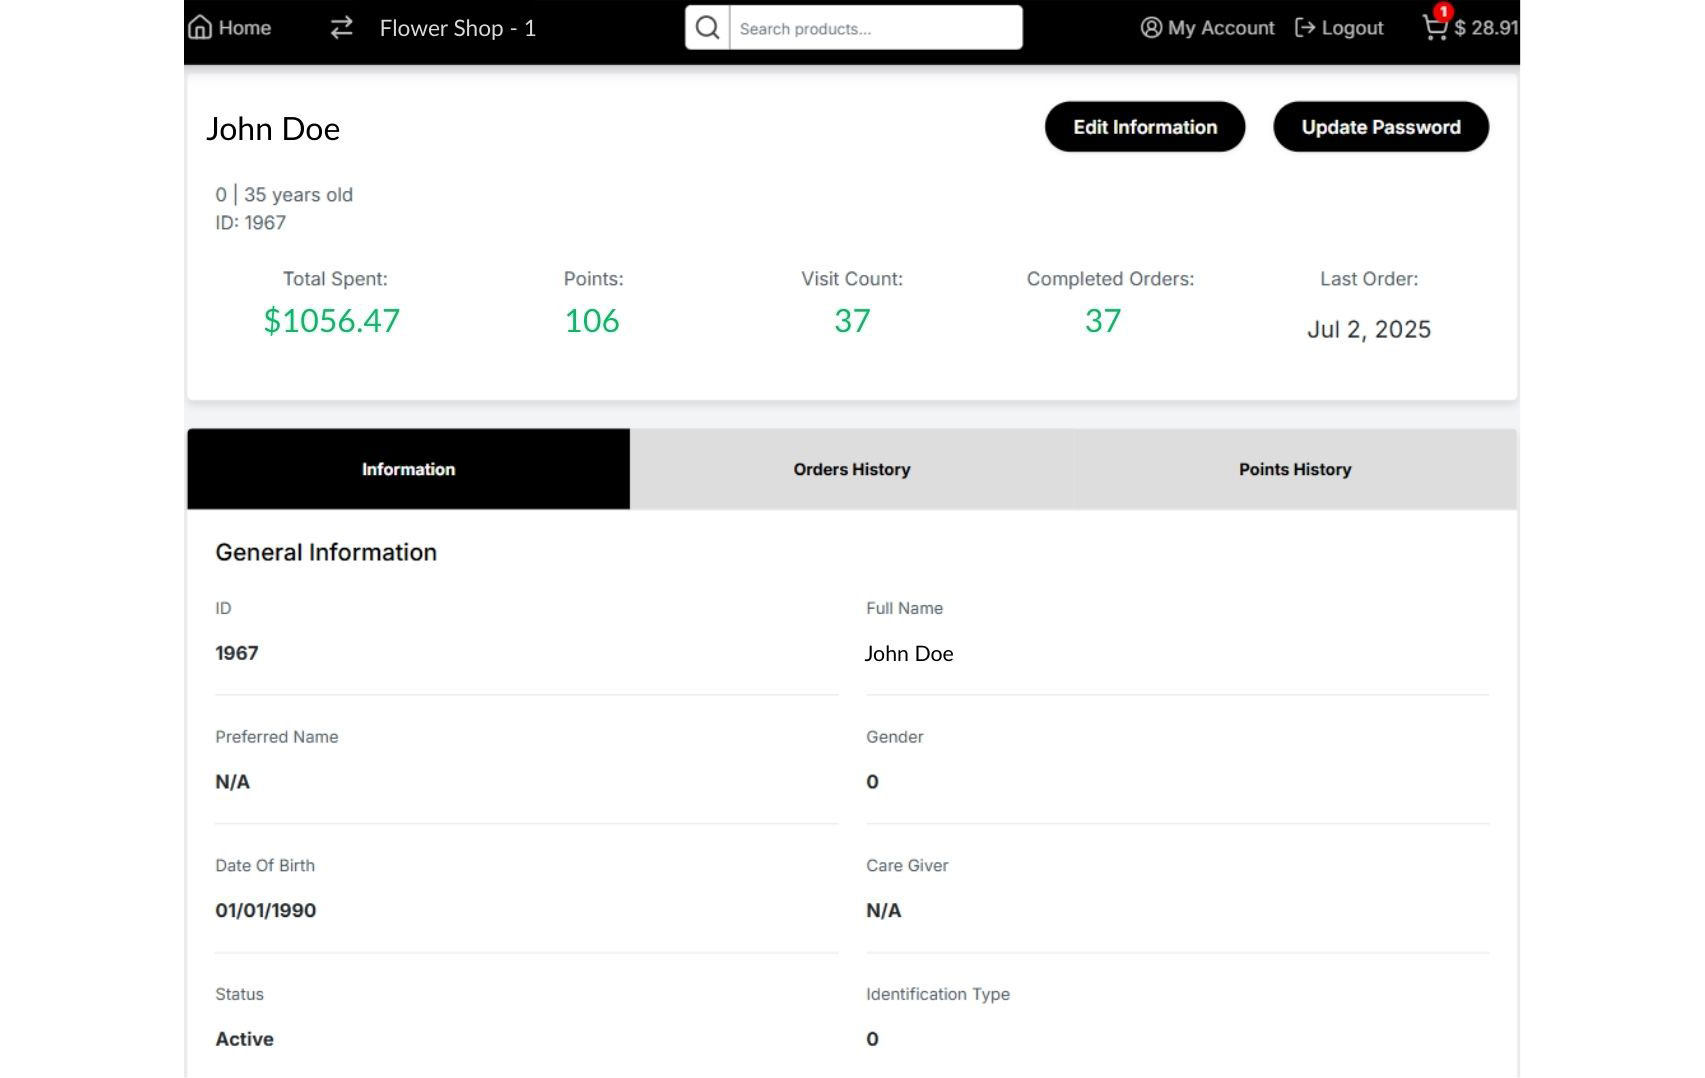Click the Home house icon
The image size is (1705, 1078).
[200, 27]
